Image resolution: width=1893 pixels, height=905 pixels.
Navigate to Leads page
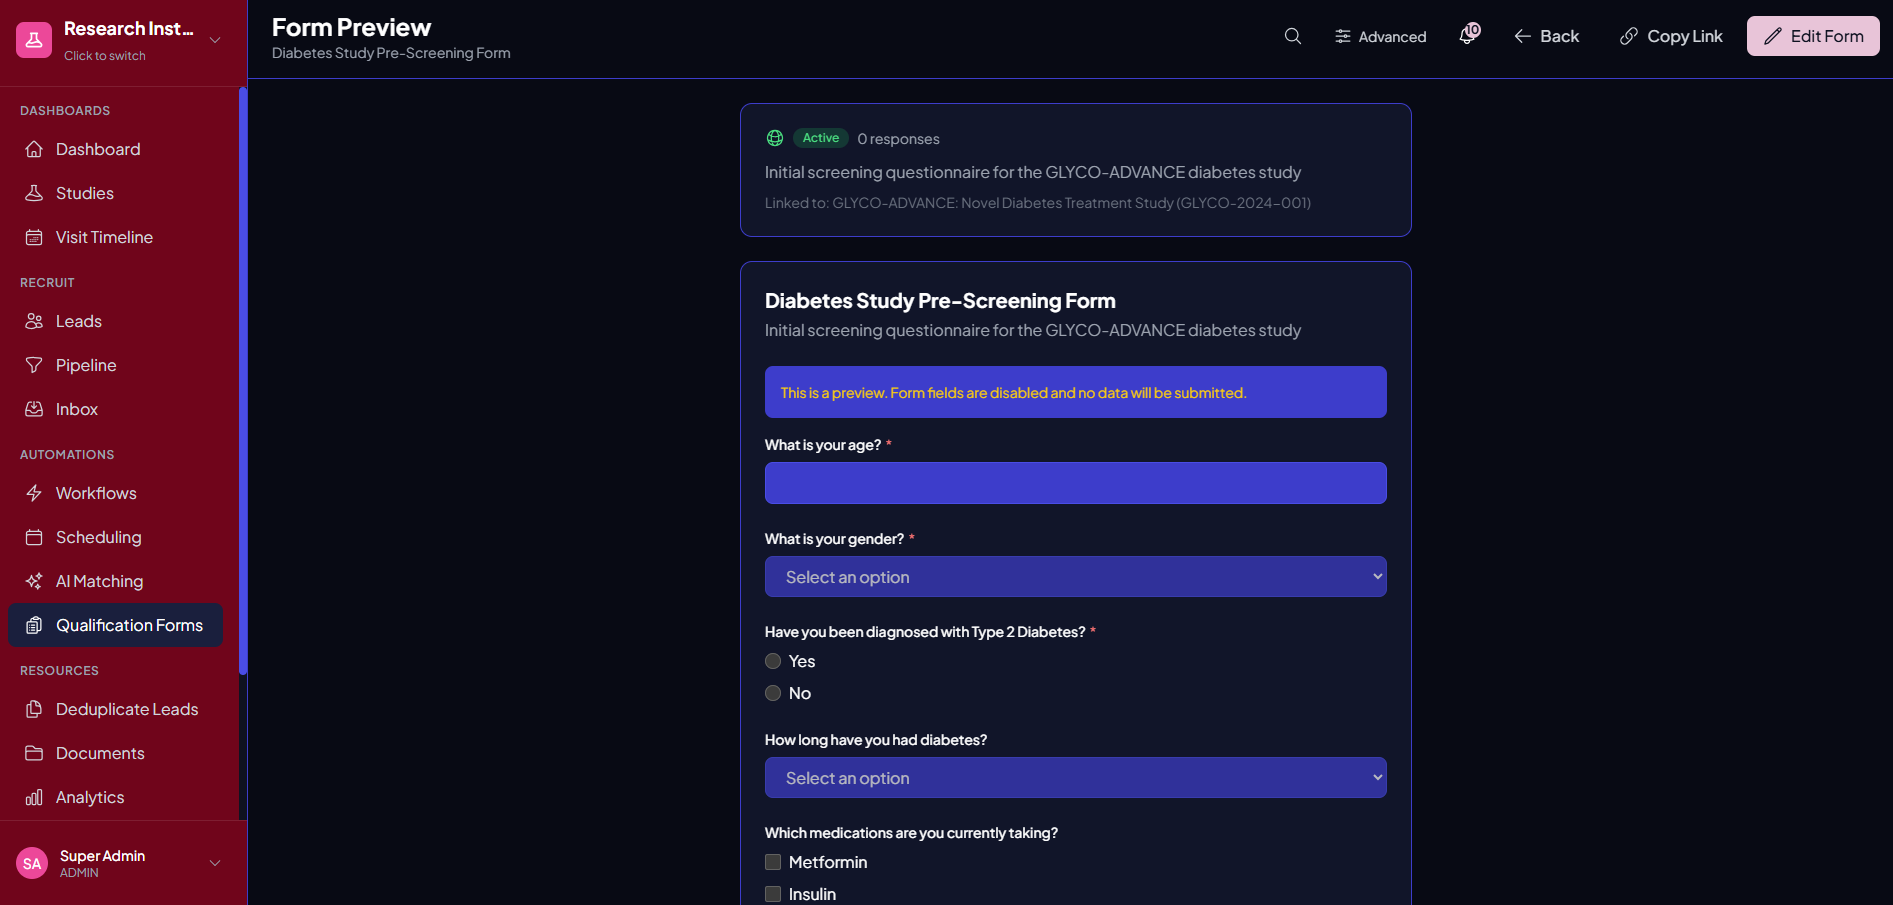pyautogui.click(x=115, y=321)
